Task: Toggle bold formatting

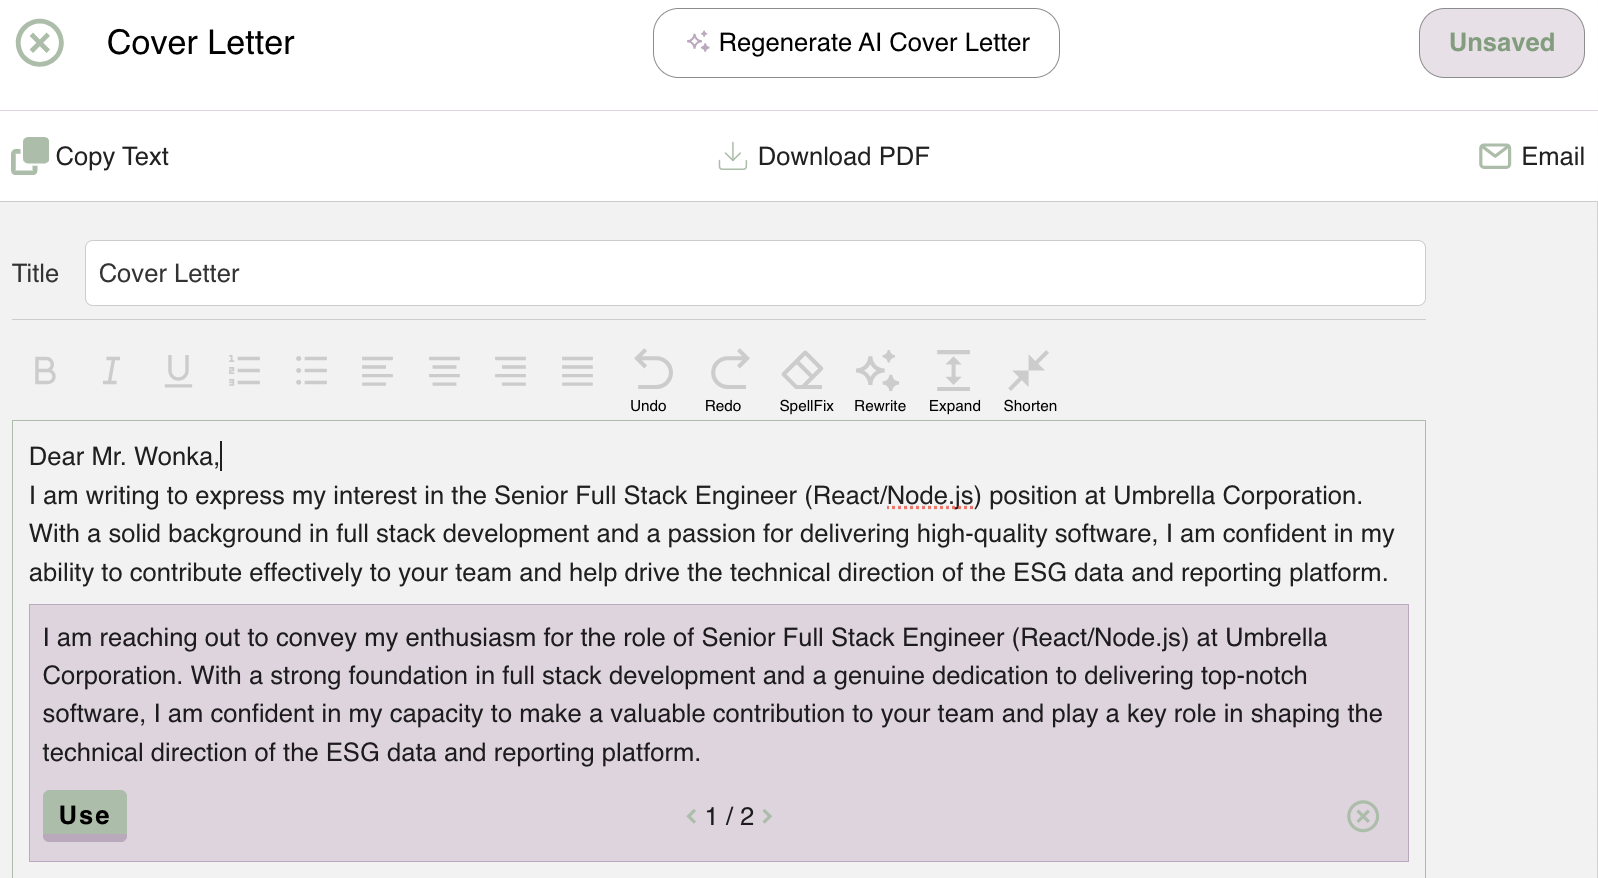Action: 45,371
